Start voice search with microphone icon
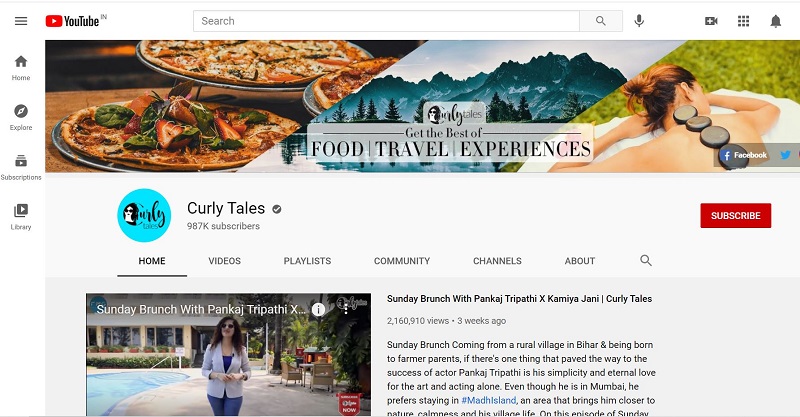The height and width of the screenshot is (417, 800). (639, 21)
